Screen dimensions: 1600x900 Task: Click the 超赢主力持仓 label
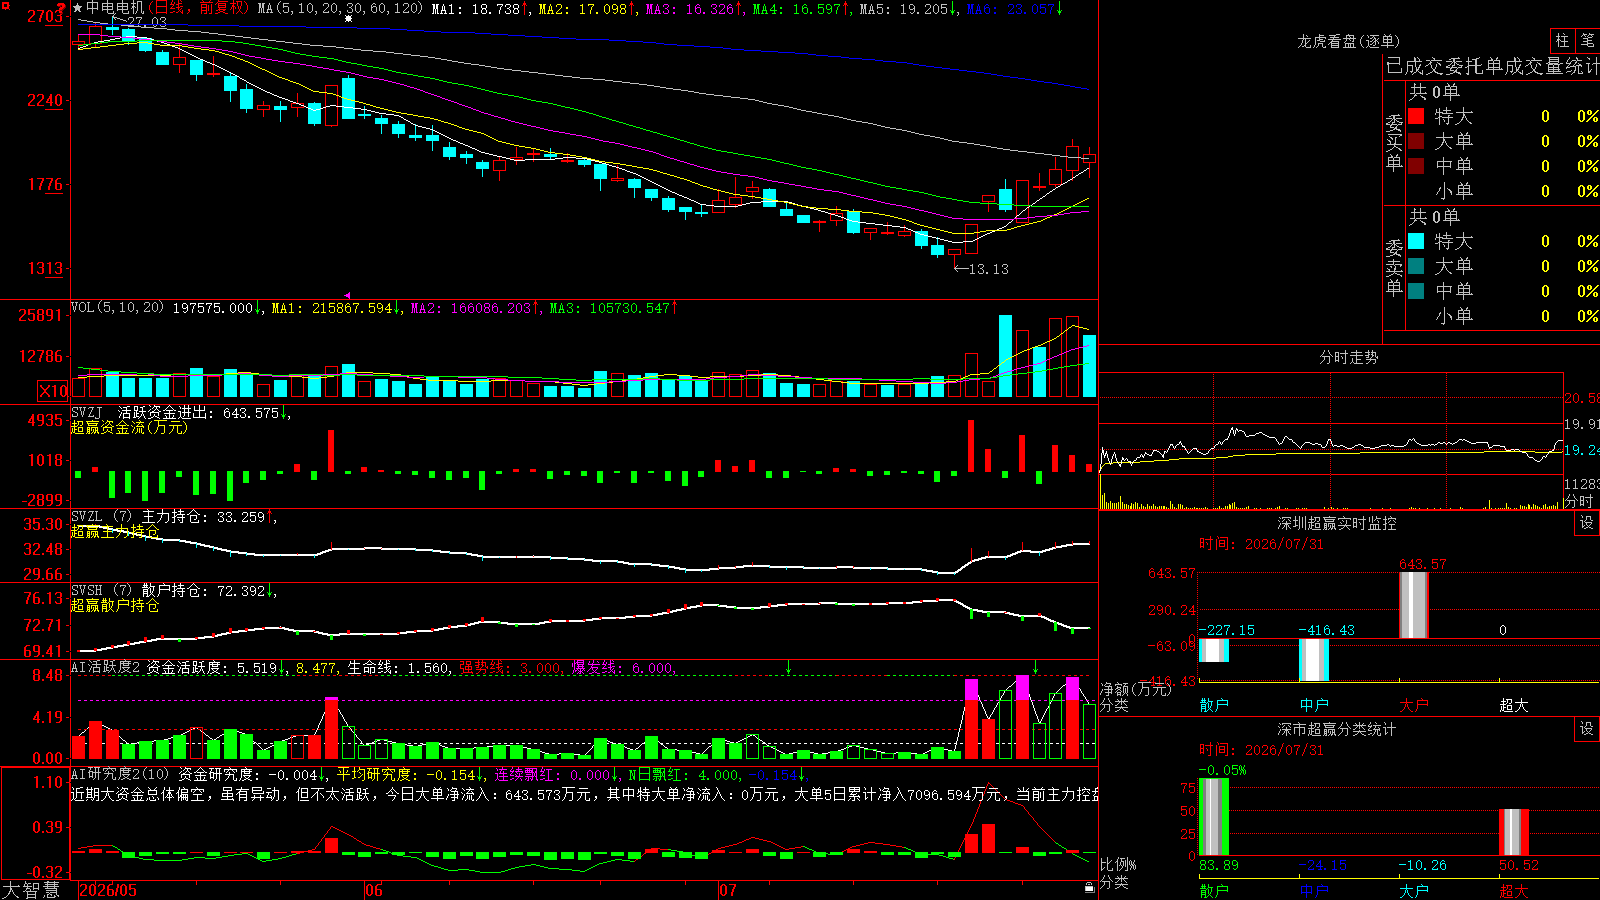[x=115, y=531]
